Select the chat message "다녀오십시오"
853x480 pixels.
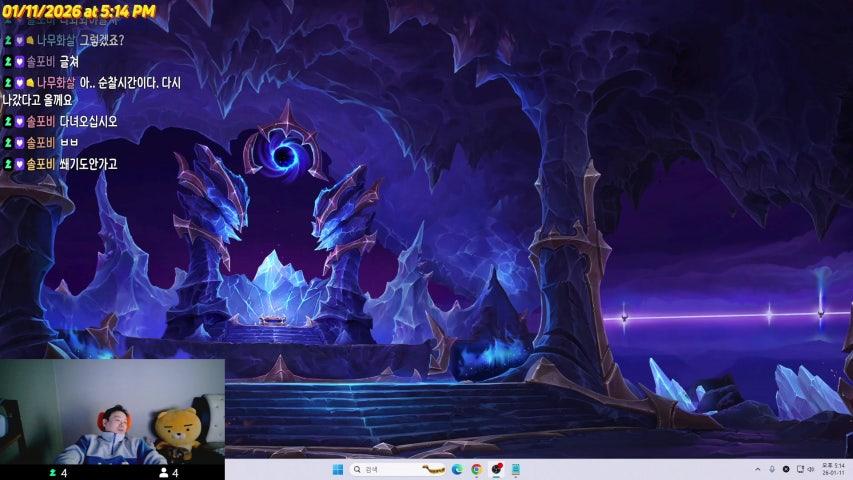(x=88, y=121)
